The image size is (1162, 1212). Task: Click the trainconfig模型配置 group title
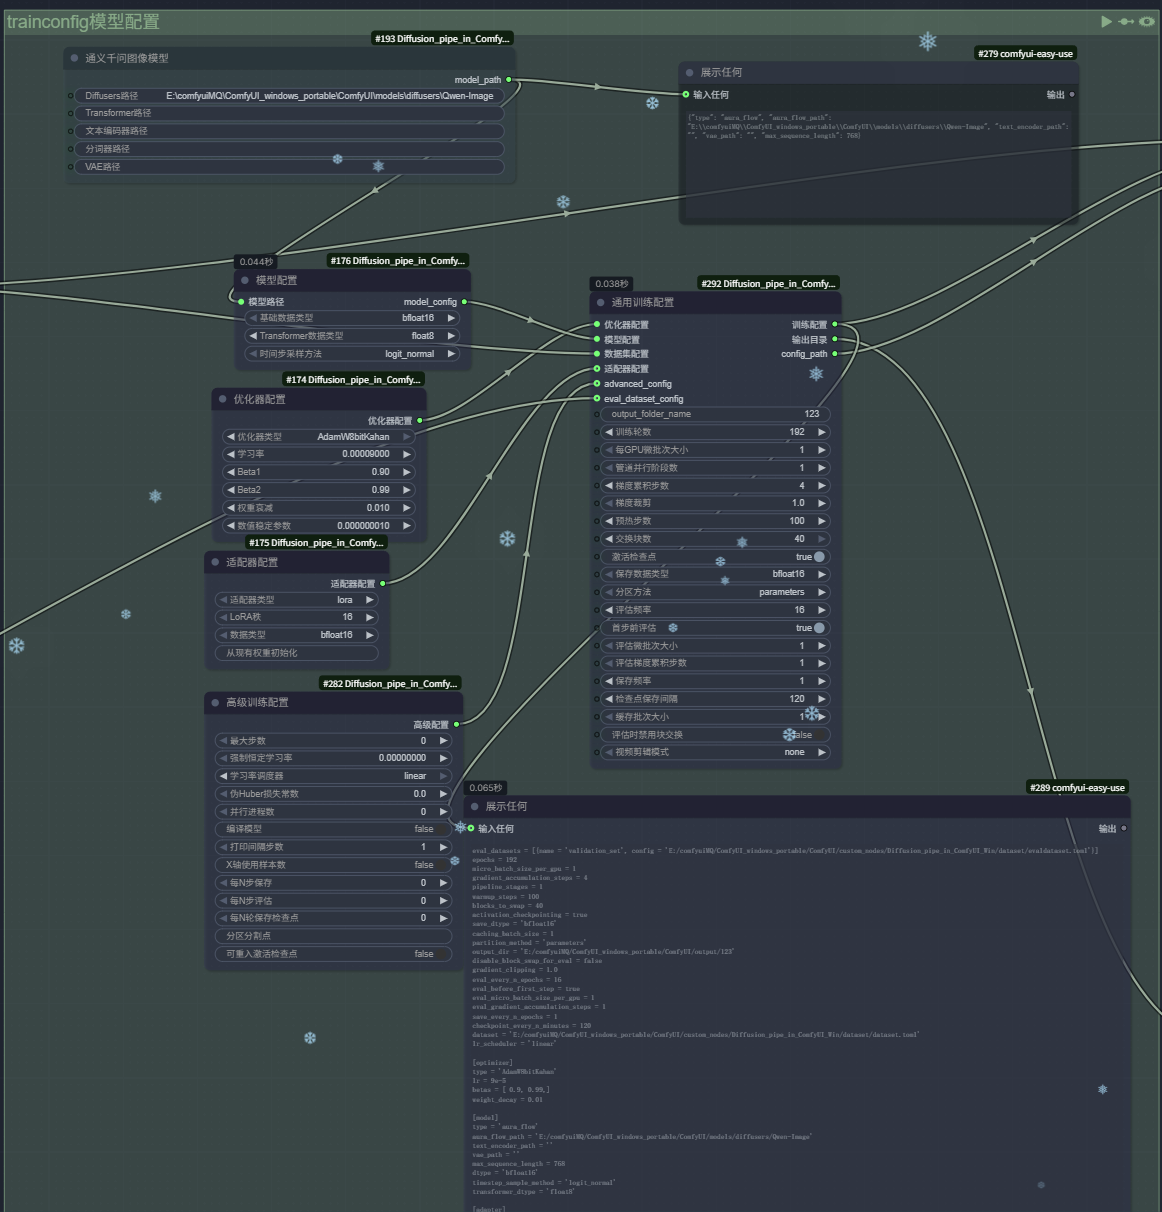pos(83,22)
